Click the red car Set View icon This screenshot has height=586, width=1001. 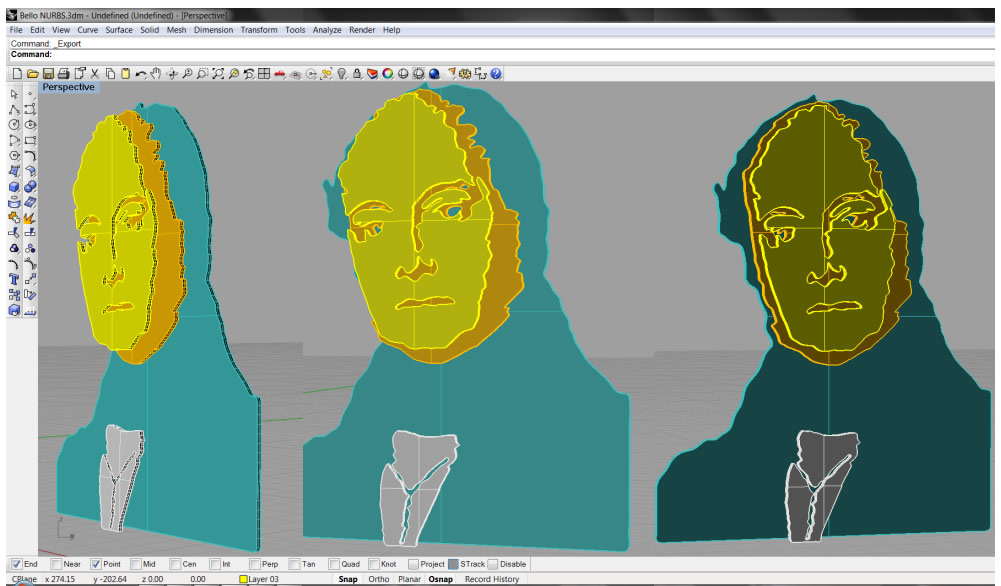[x=280, y=74]
